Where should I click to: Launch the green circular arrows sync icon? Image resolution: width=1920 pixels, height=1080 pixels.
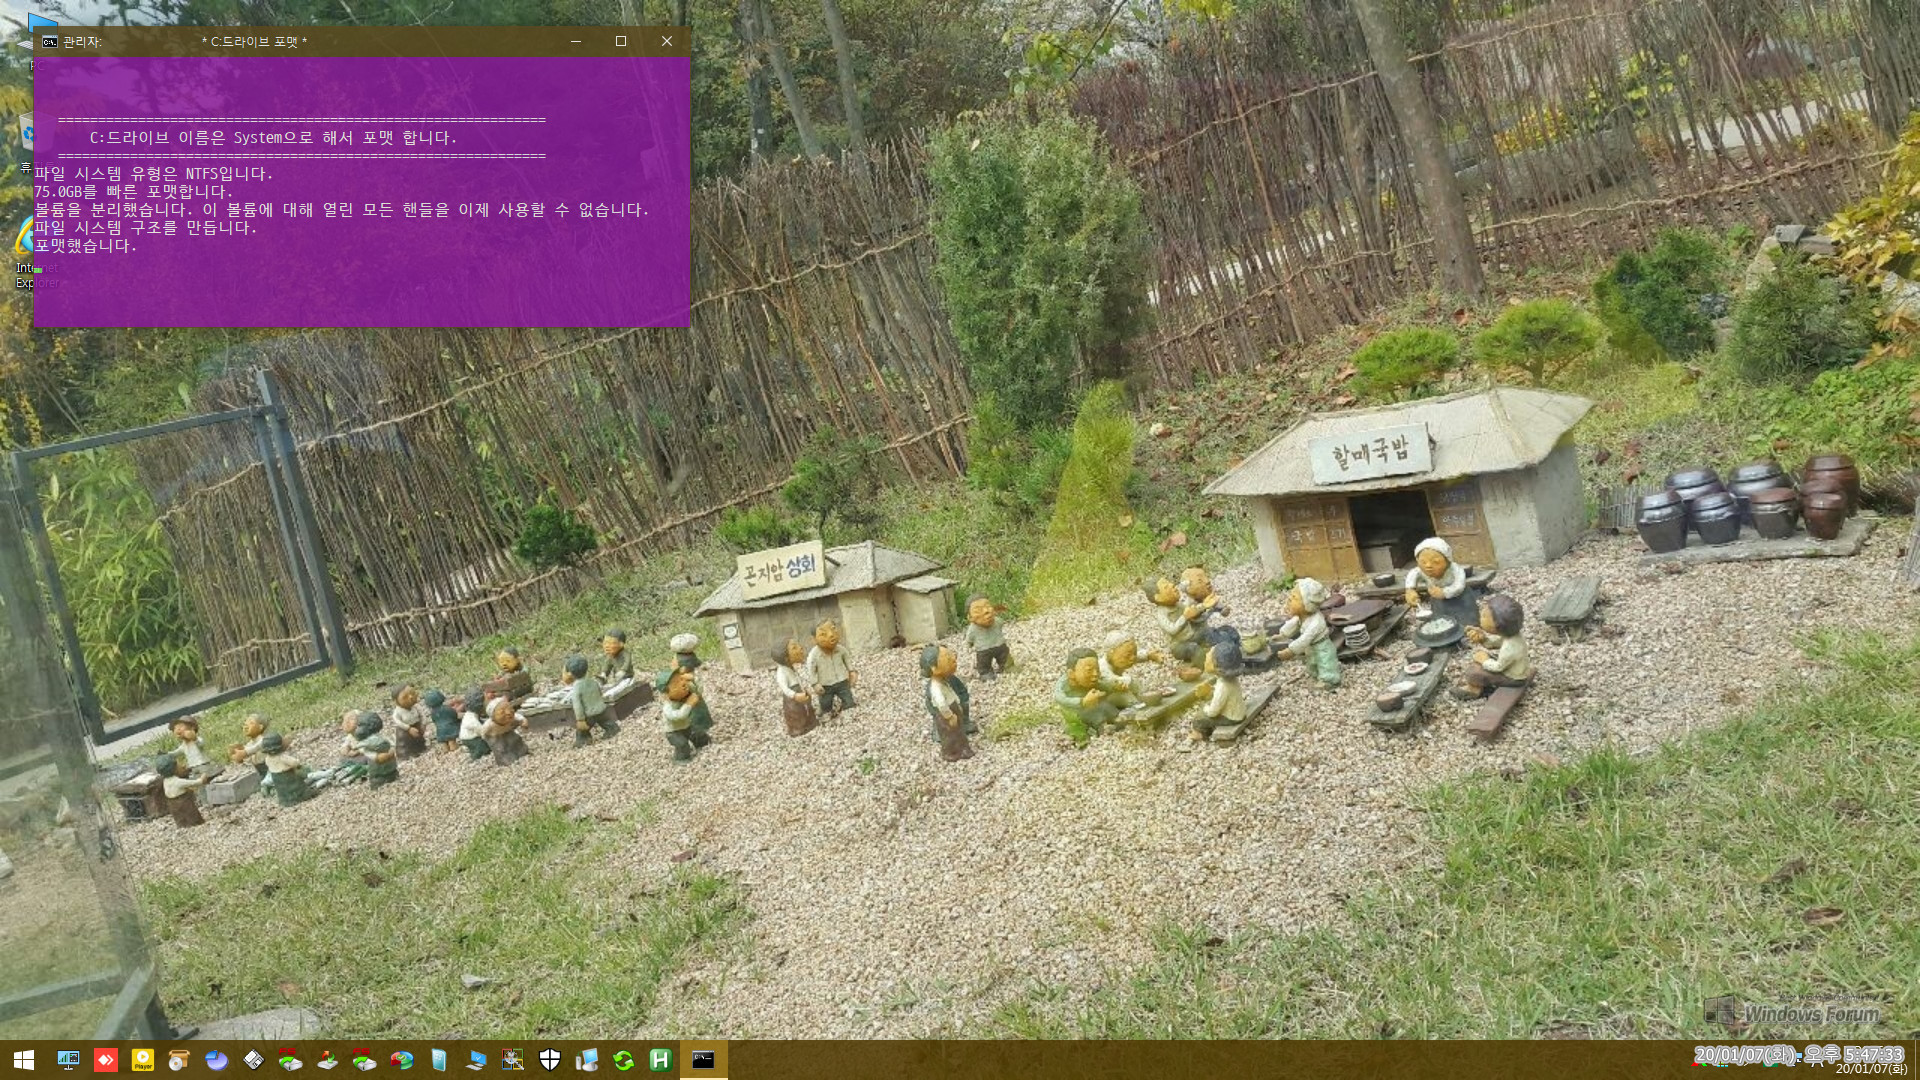tap(623, 1060)
